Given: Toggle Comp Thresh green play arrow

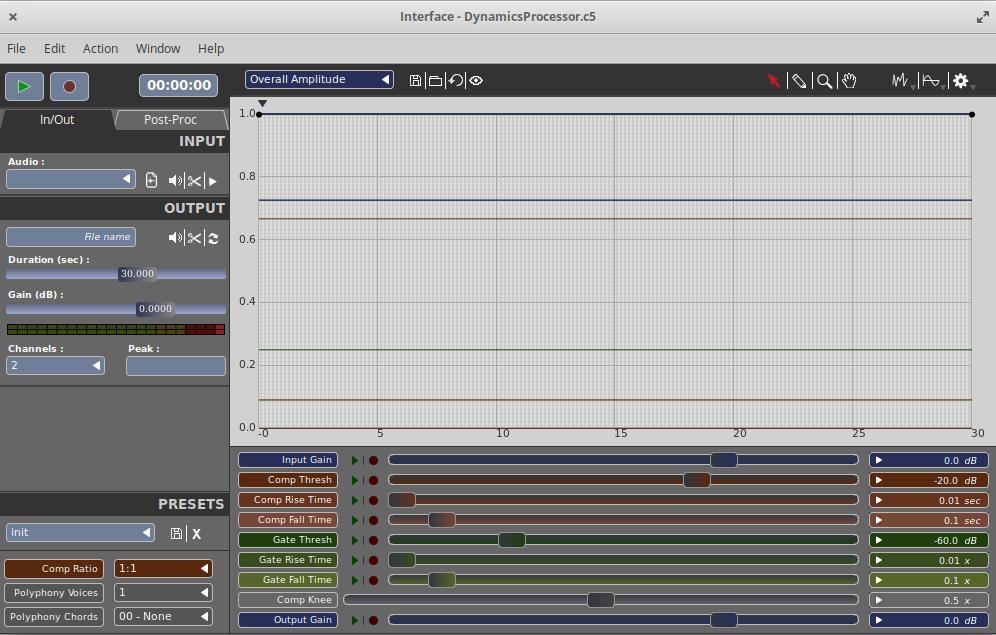Looking at the screenshot, I should (x=355, y=480).
